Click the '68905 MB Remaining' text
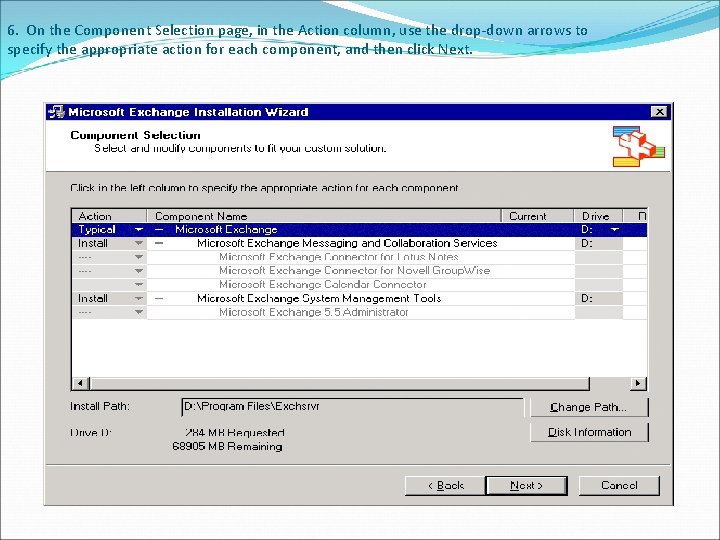720x540 pixels. [227, 446]
